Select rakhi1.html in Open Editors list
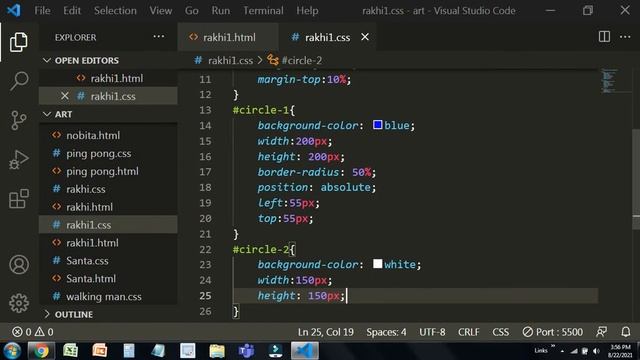This screenshot has height=360, width=640. click(117, 78)
